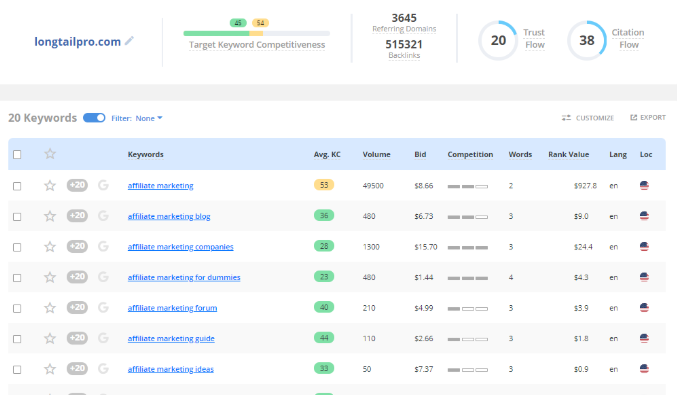Open the affiliate marketing blog link

coord(169,216)
